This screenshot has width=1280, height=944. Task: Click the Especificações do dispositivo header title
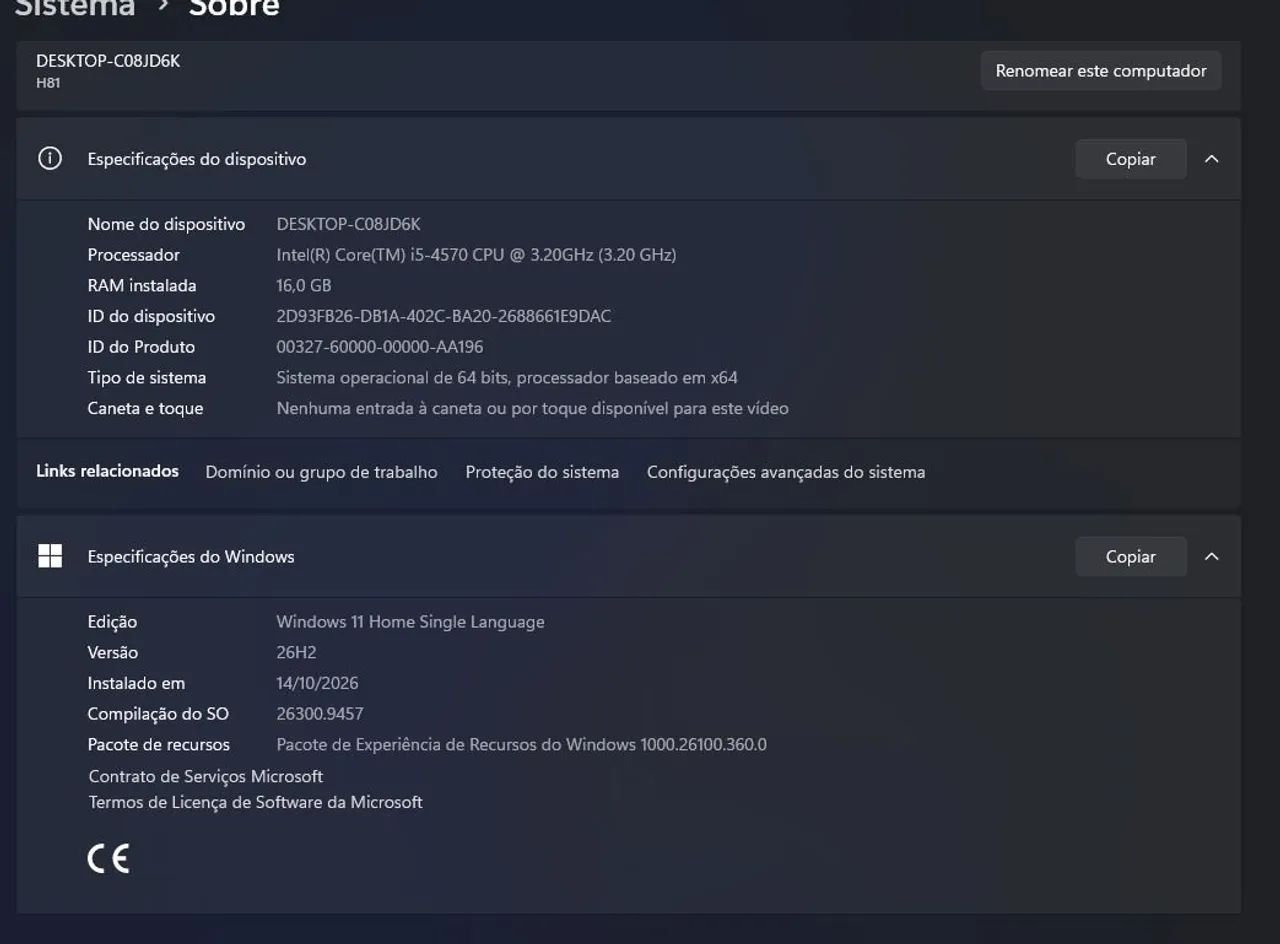pos(197,159)
